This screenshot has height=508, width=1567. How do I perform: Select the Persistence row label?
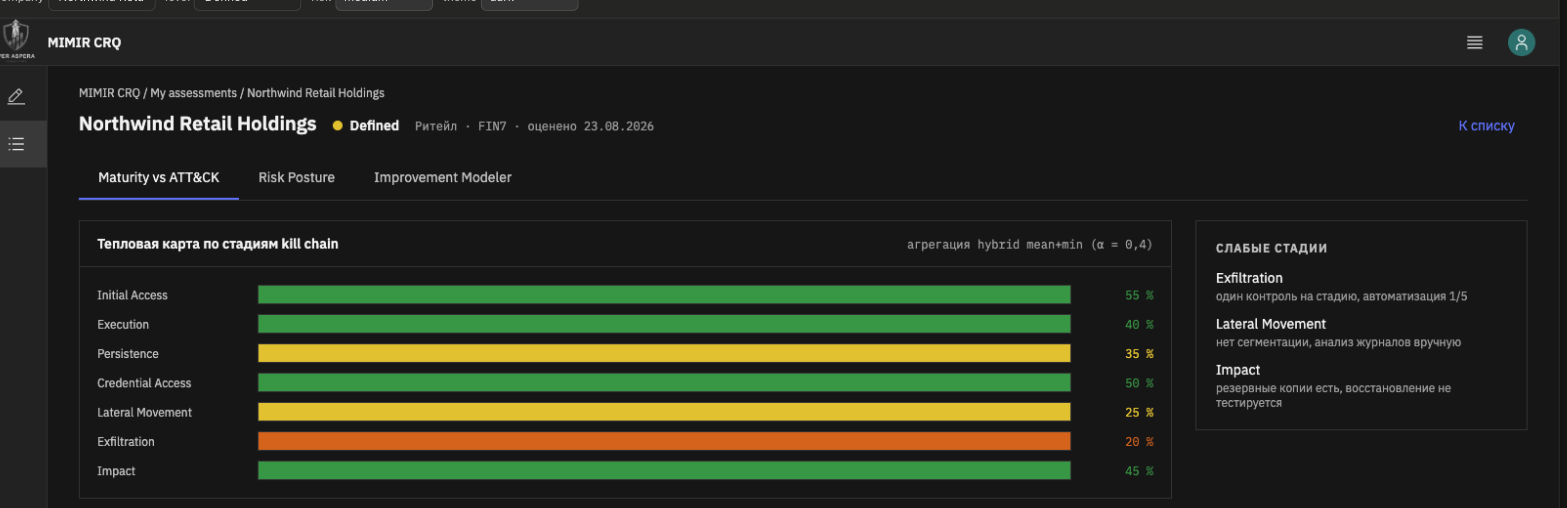[128, 354]
